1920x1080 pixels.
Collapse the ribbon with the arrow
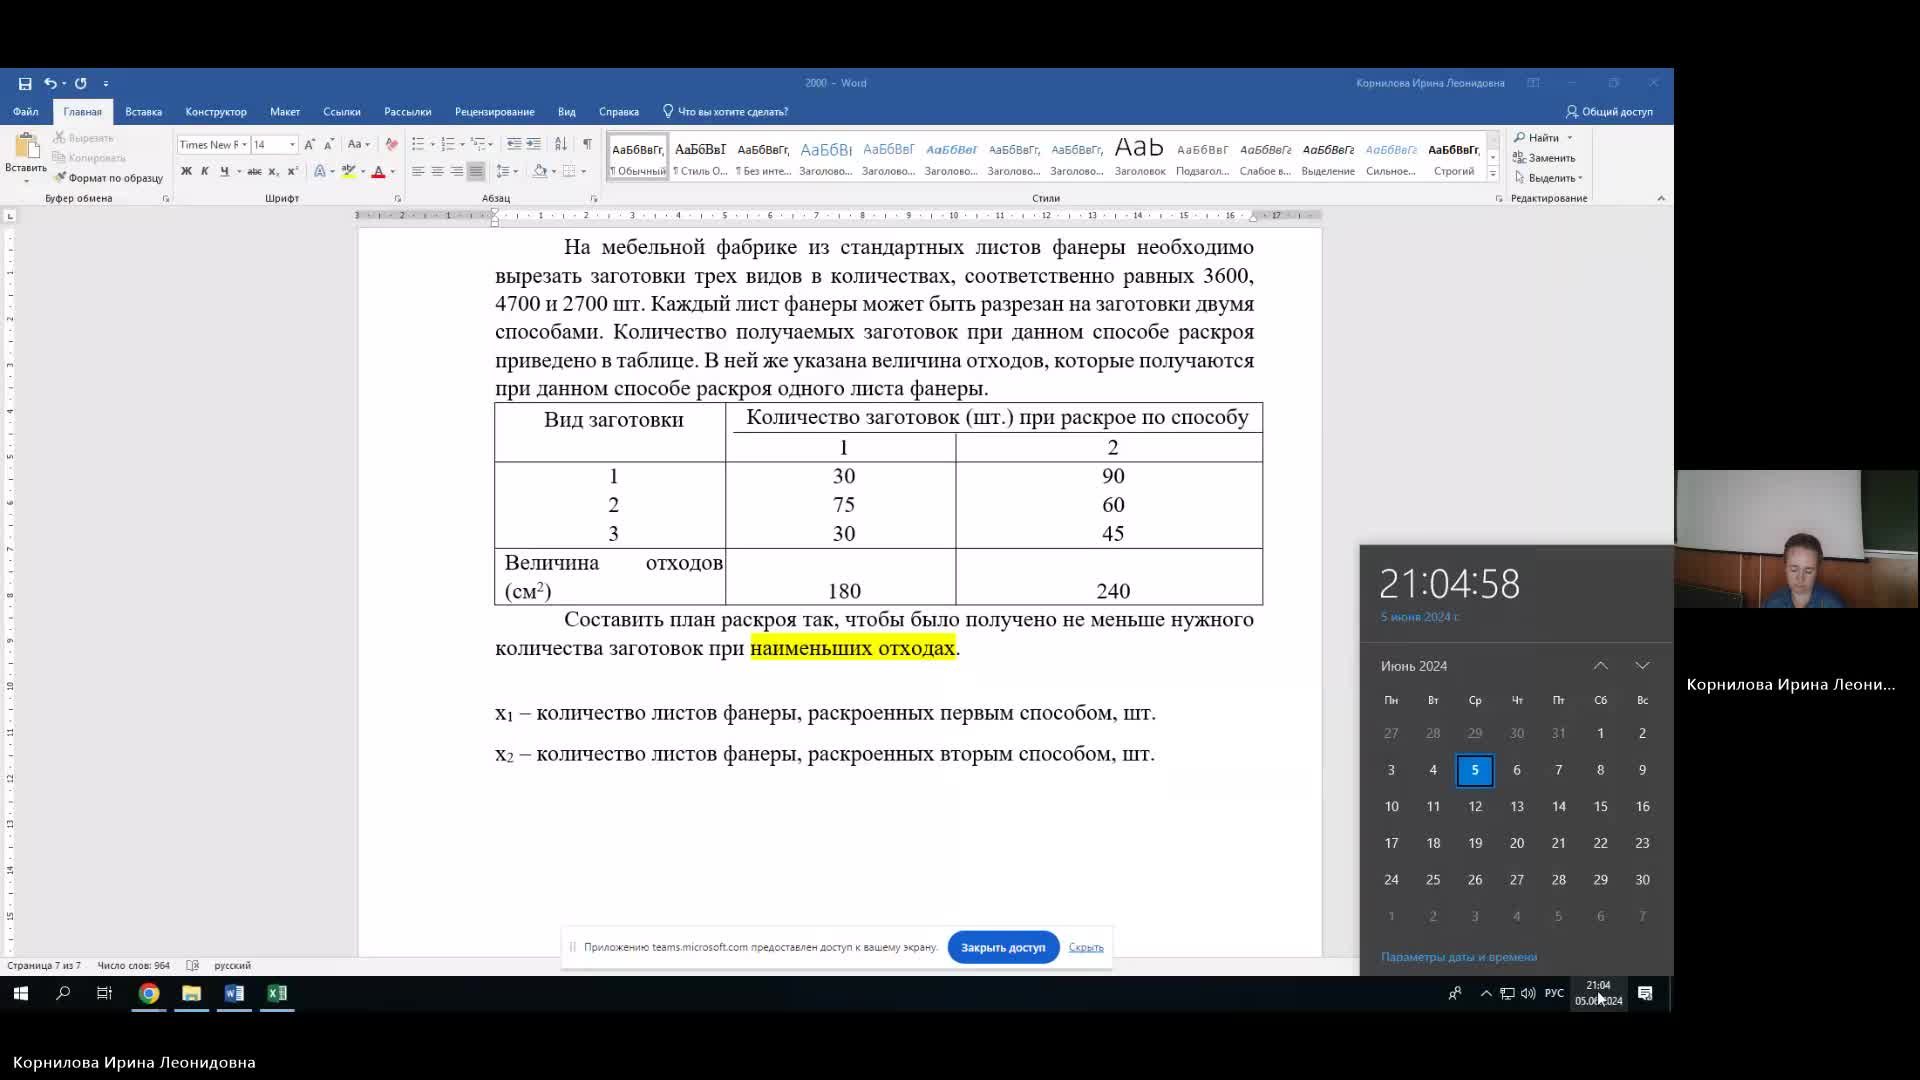coord(1661,198)
